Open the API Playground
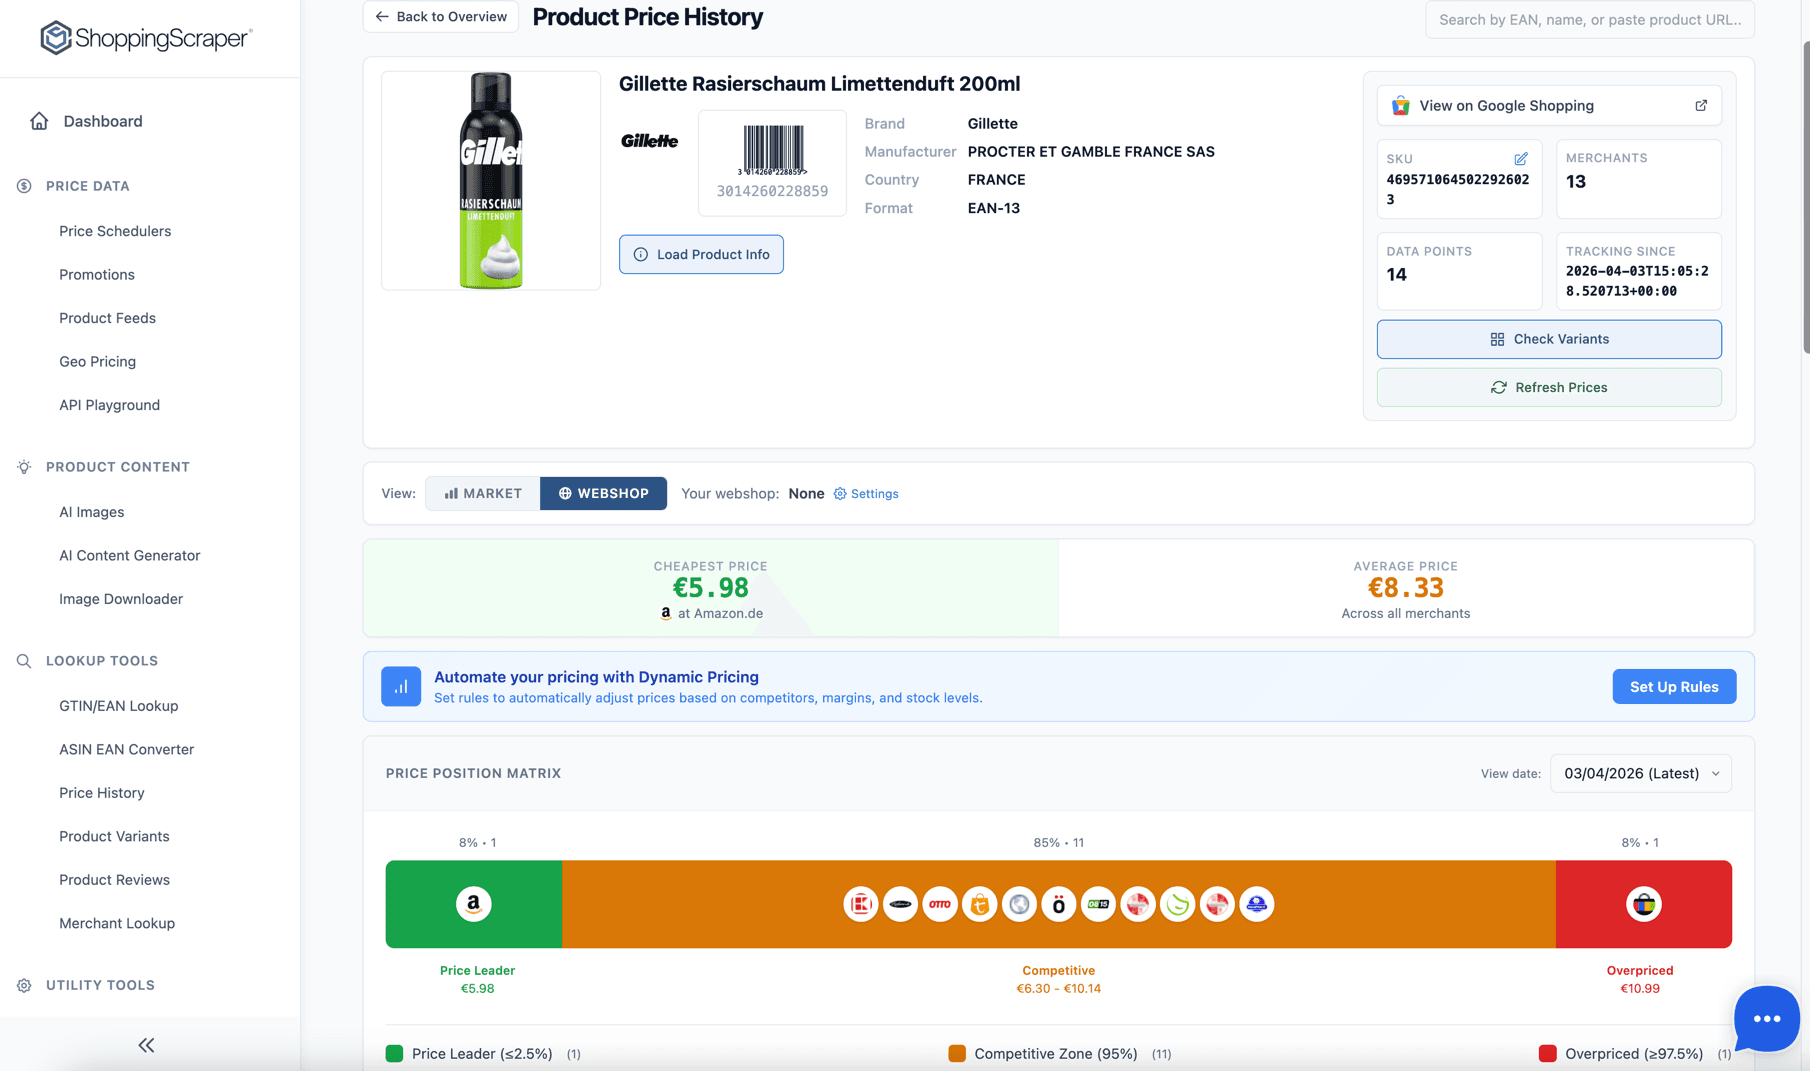Screen dimensions: 1810x1071 tap(109, 405)
